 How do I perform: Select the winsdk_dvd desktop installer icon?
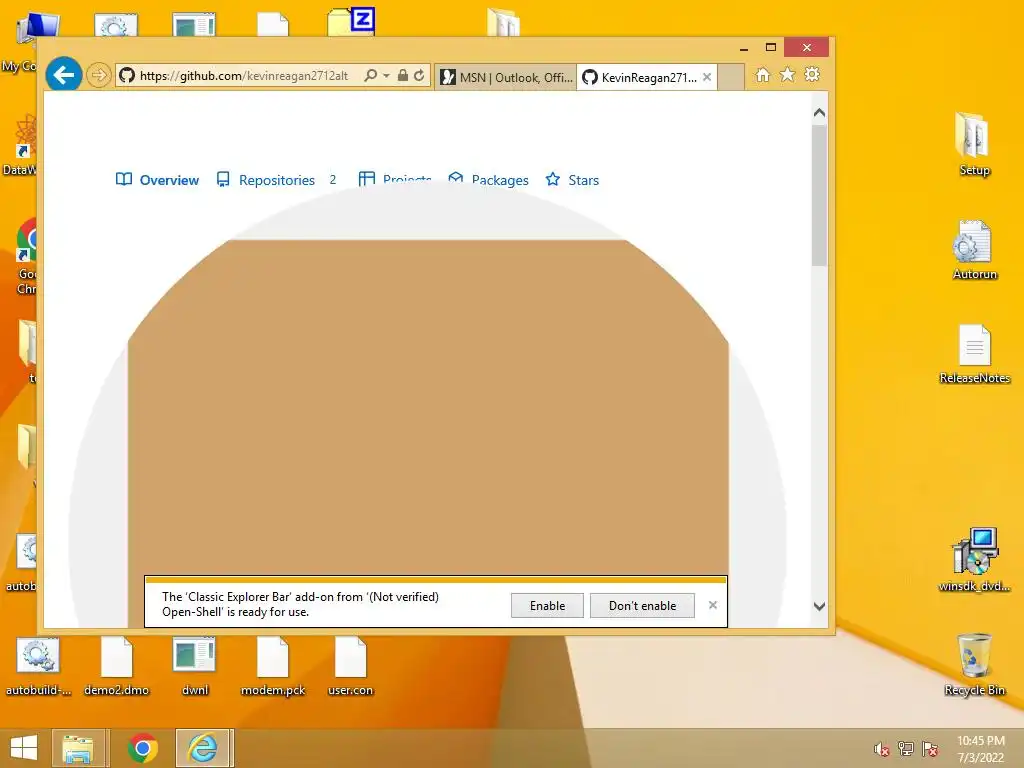tap(974, 560)
